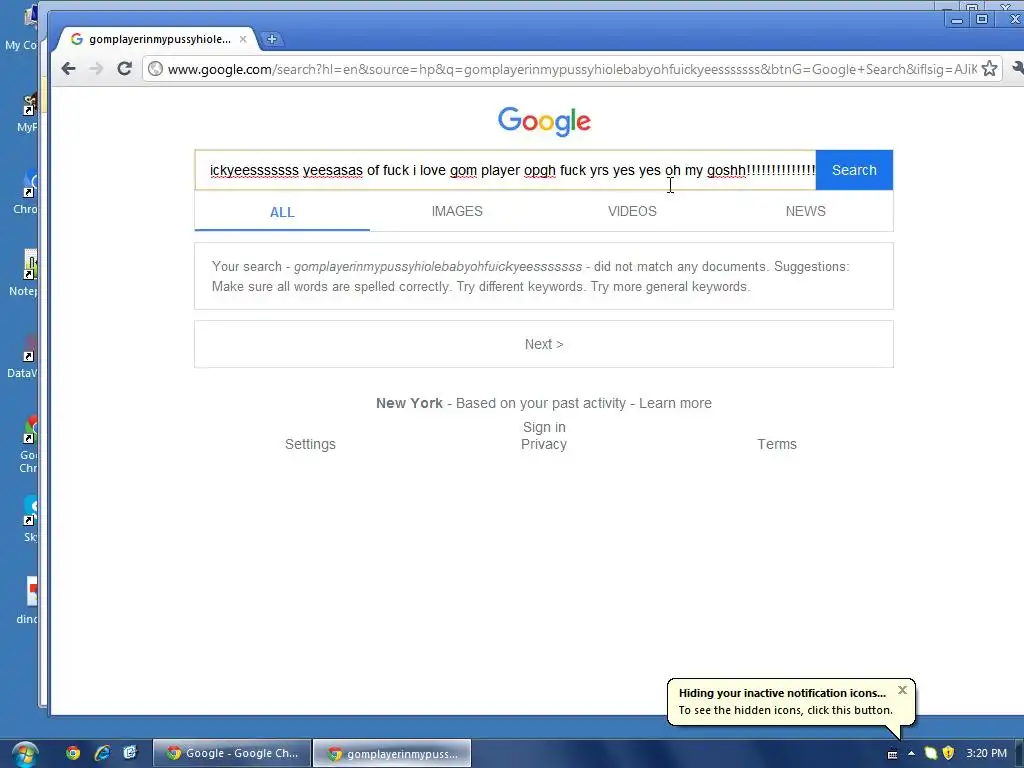The height and width of the screenshot is (768, 1024).
Task: Click inside the Google search text box
Action: [505, 170]
